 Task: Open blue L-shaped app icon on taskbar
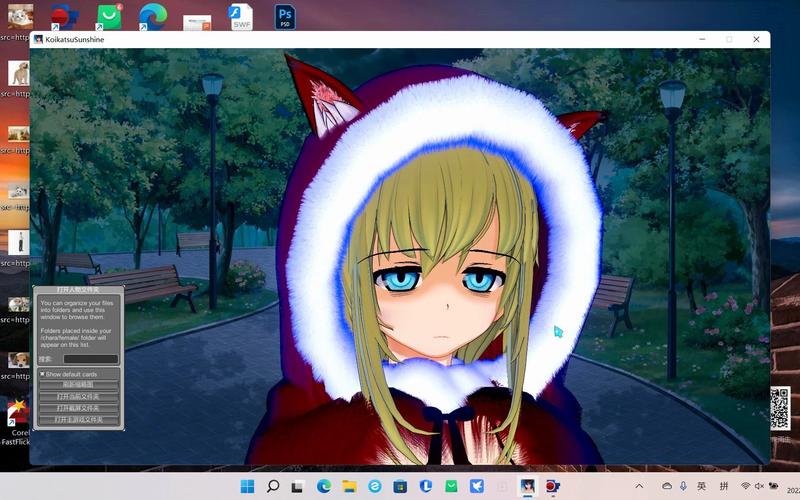pos(426,486)
